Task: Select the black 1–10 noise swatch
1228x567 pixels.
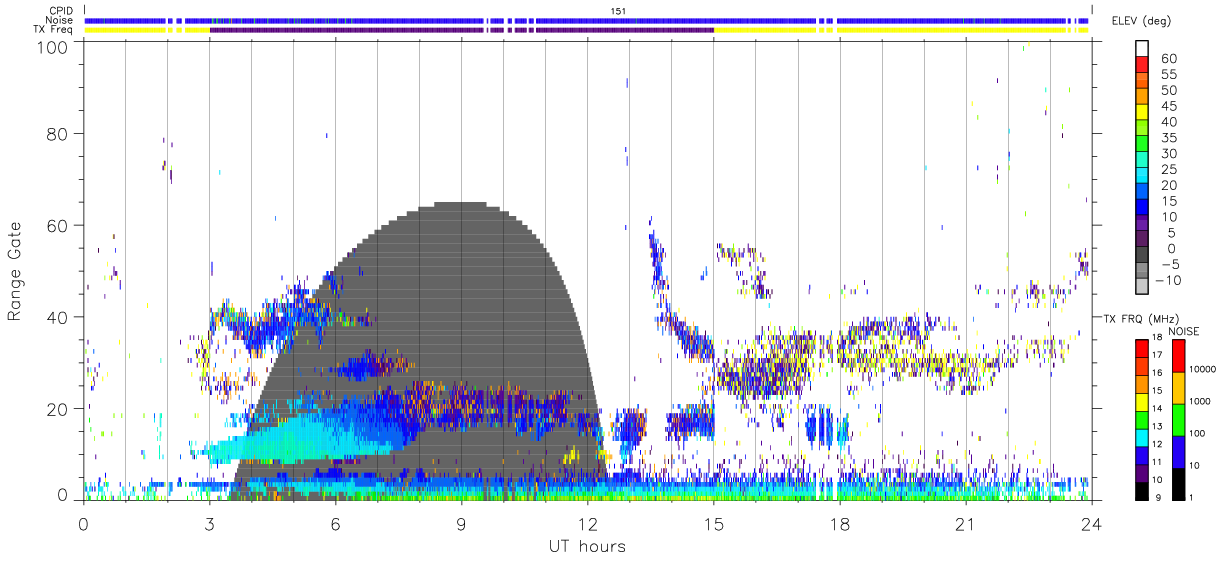Action: pos(1179,483)
